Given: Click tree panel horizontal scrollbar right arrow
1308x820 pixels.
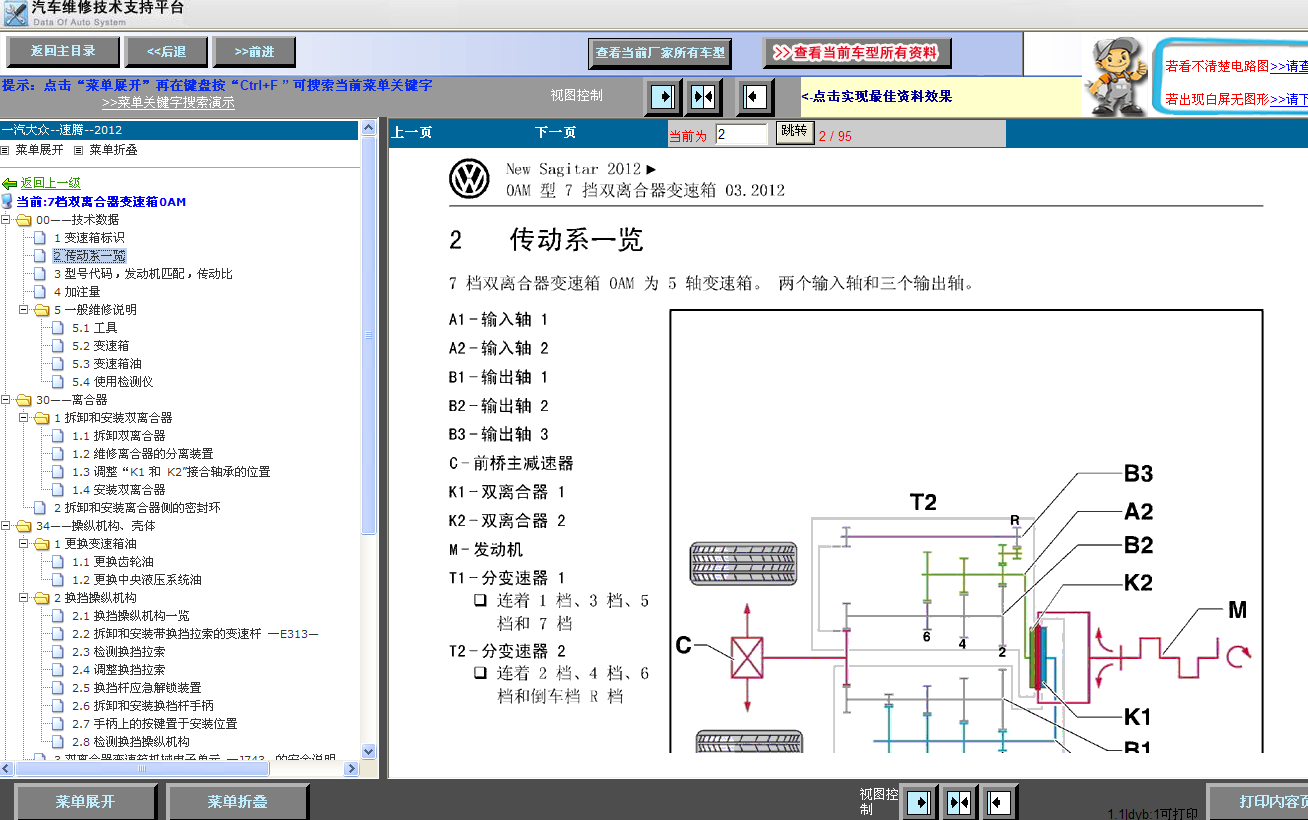Looking at the screenshot, I should coord(352,768).
